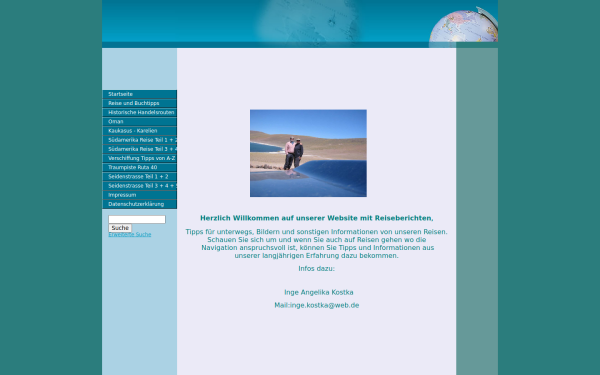The height and width of the screenshot is (375, 600).
Task: Select Traumpiste Ruta 40 entry
Action: [139, 168]
